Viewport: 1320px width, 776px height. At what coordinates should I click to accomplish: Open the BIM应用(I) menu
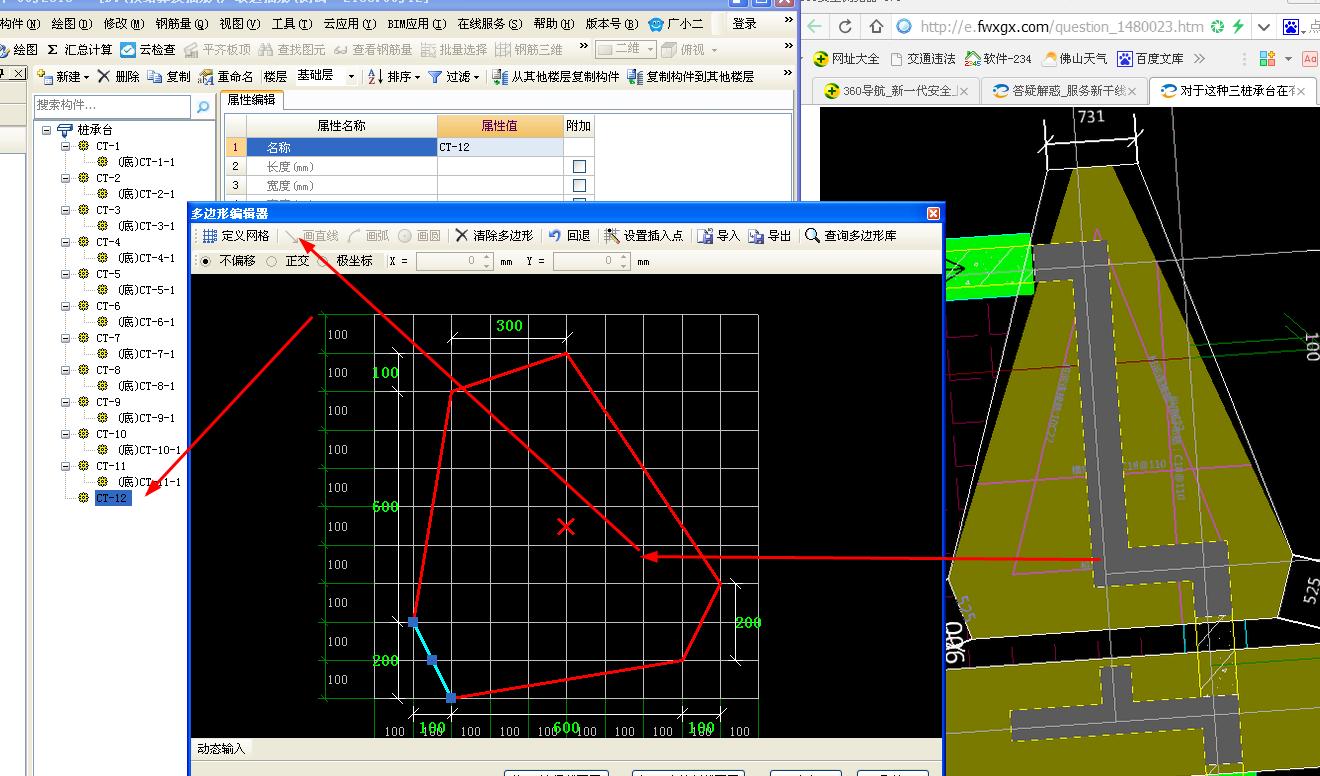pyautogui.click(x=416, y=23)
